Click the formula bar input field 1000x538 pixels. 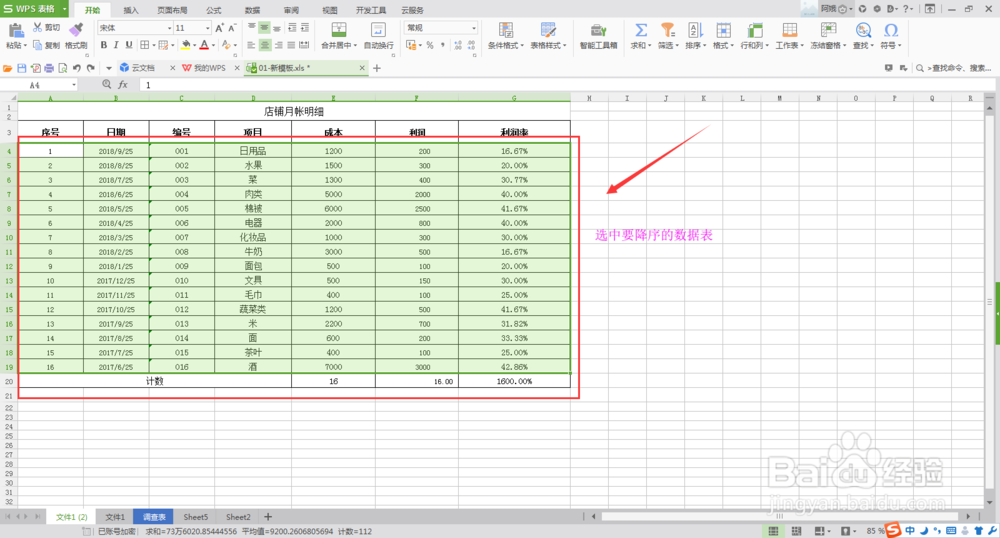pyautogui.click(x=566, y=85)
